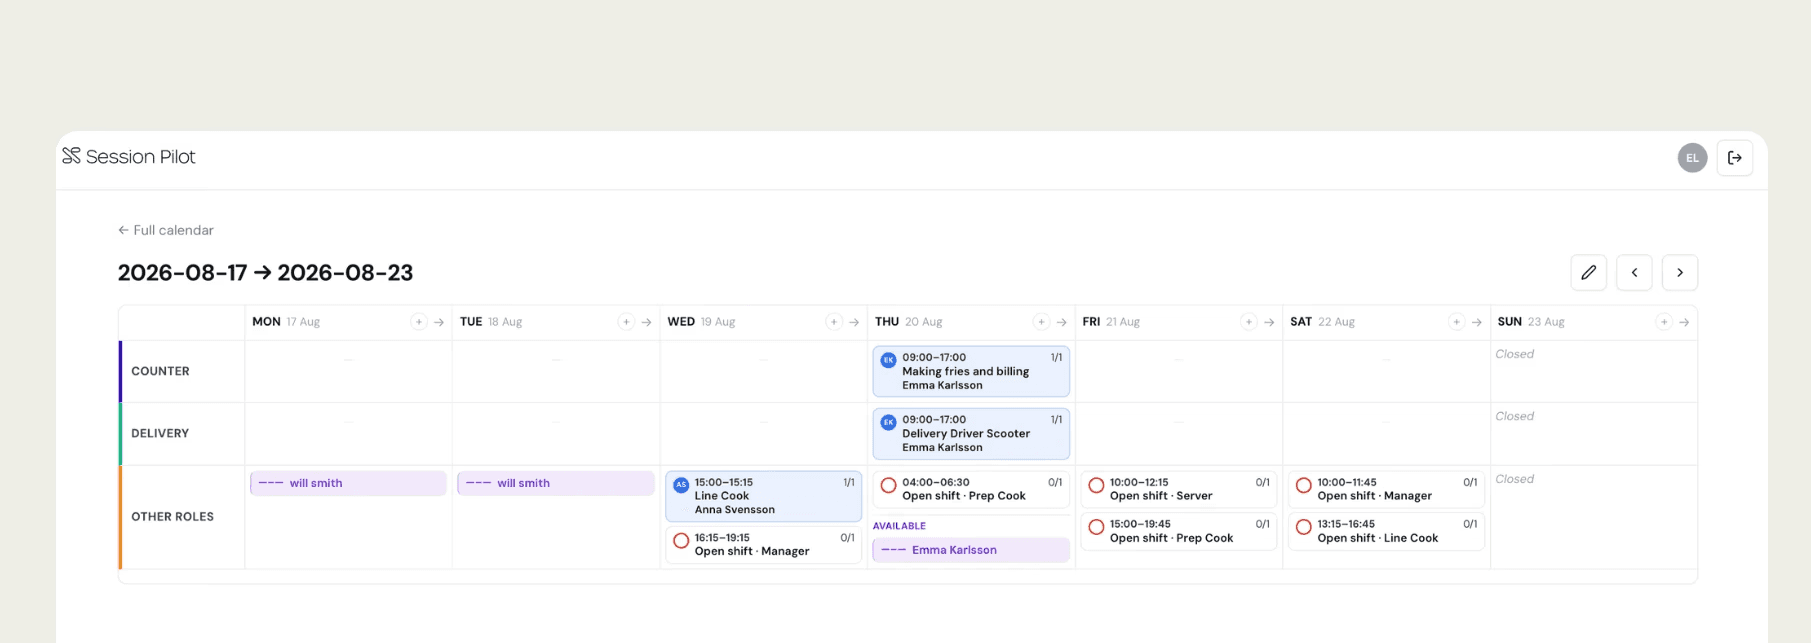The image size is (1811, 643).
Task: Click the AVAILABLE label on Thursday
Action: [899, 526]
